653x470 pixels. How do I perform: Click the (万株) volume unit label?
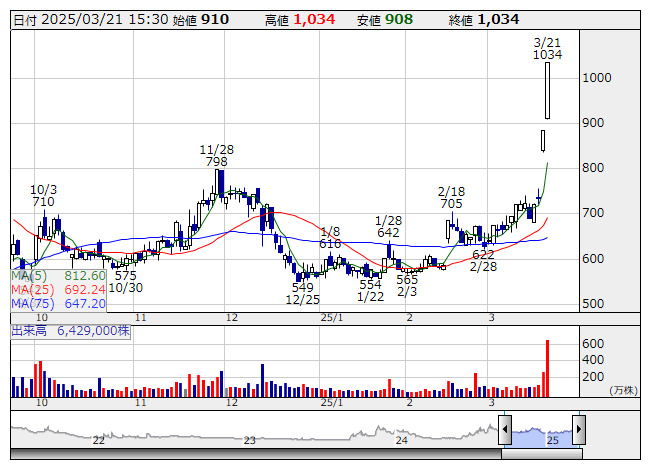pyautogui.click(x=623, y=390)
